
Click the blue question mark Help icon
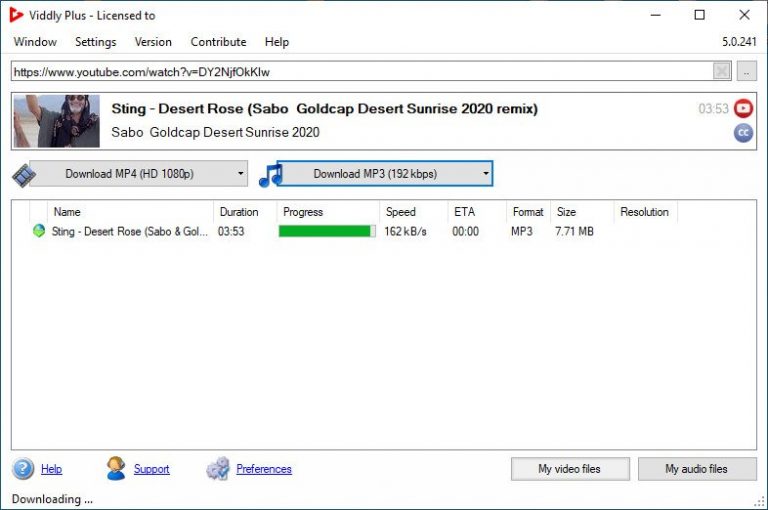[23, 469]
